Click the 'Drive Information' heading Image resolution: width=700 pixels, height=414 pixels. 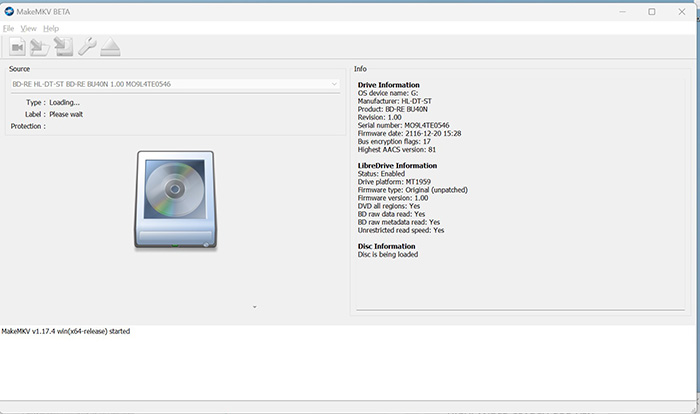[388, 85]
